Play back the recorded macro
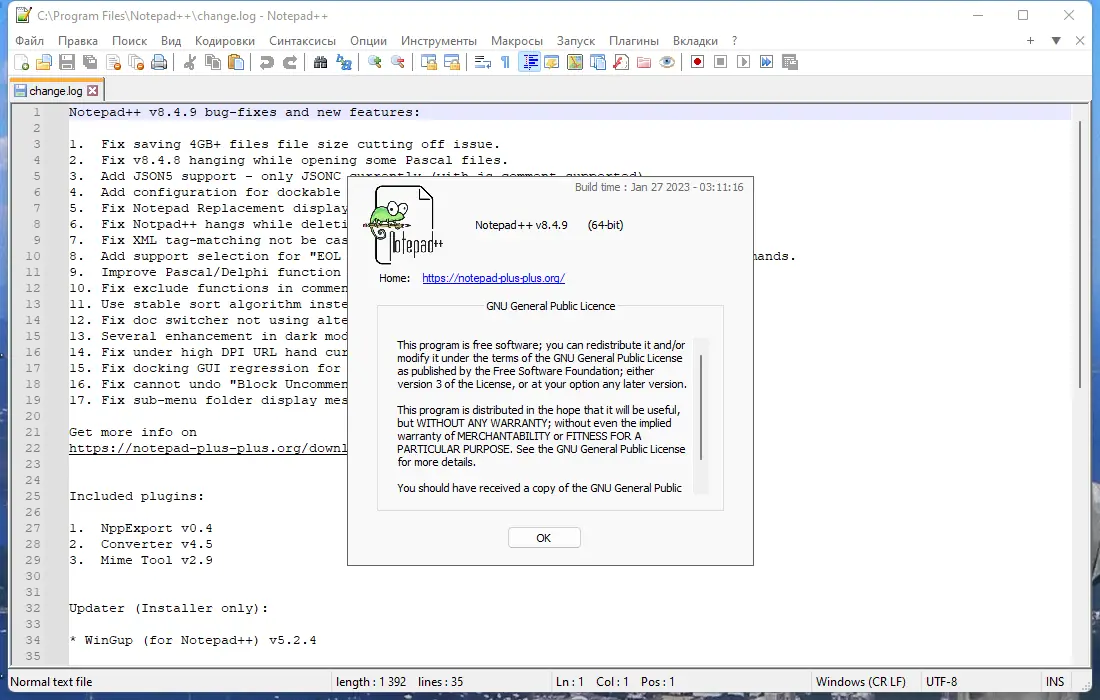 (x=744, y=62)
